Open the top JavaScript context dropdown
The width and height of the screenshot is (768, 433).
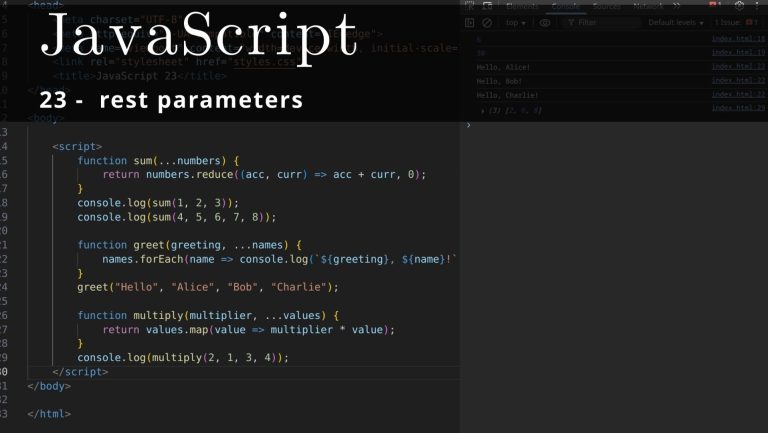(516, 23)
